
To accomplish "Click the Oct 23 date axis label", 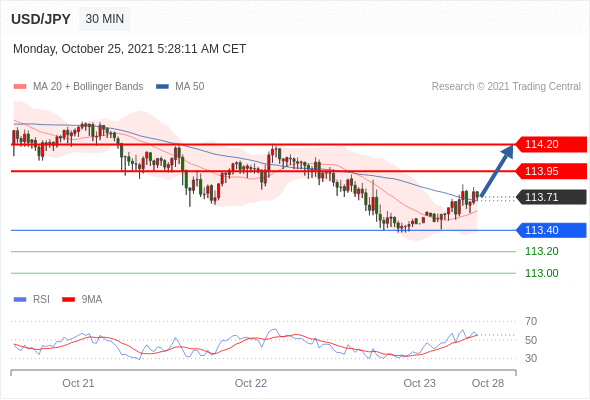I will [420, 383].
